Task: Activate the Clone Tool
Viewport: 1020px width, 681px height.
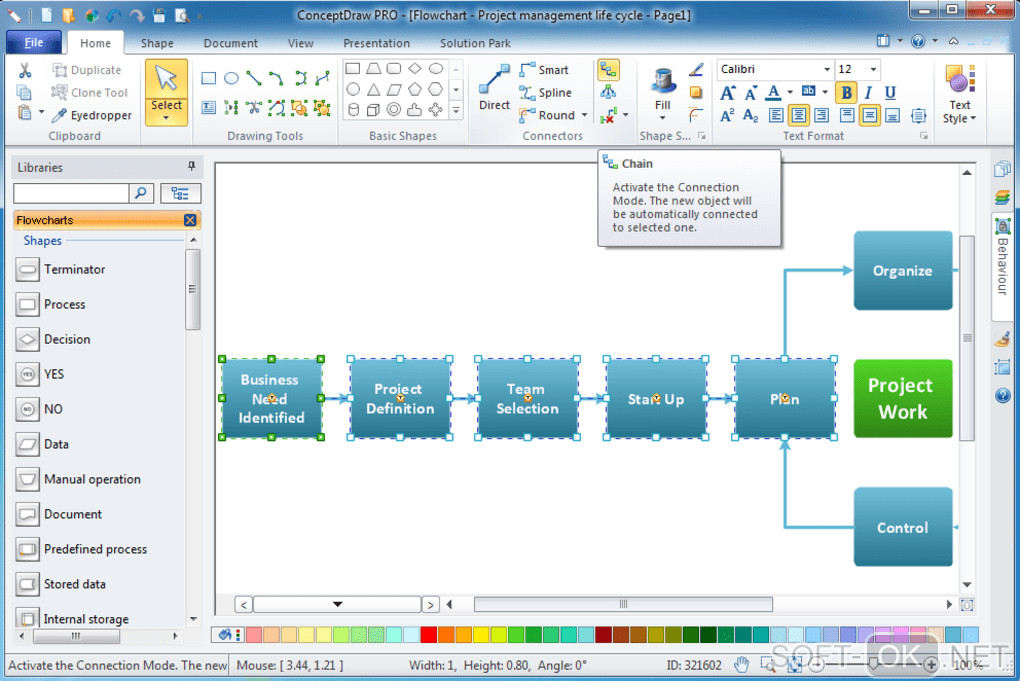Action: pyautogui.click(x=90, y=92)
